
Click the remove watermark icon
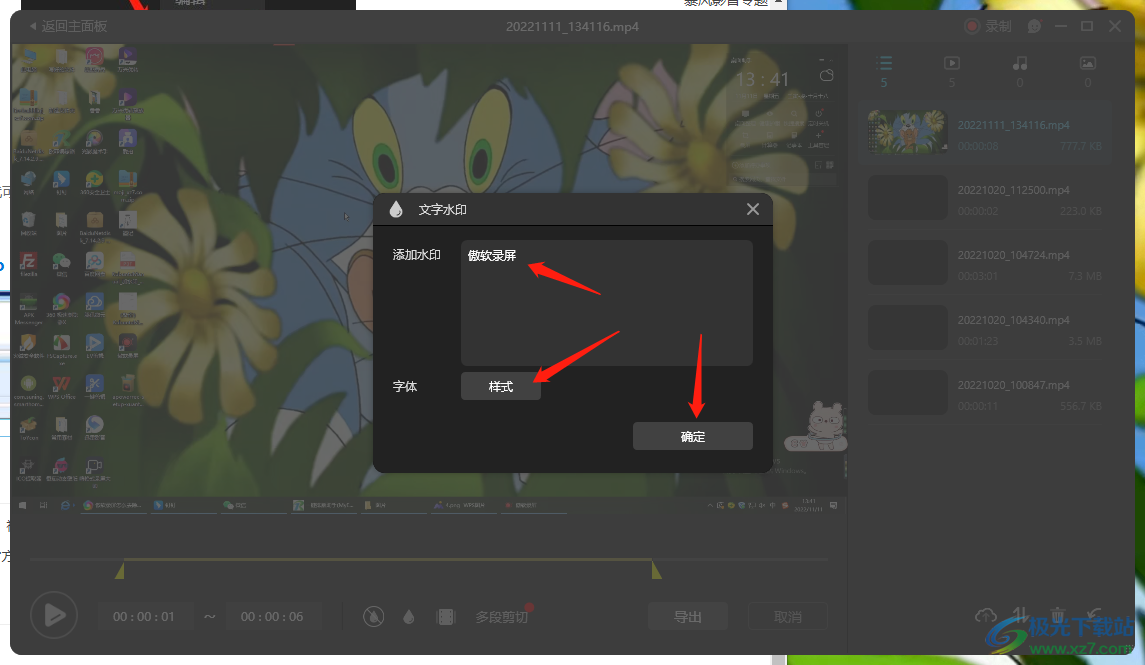pyautogui.click(x=373, y=617)
